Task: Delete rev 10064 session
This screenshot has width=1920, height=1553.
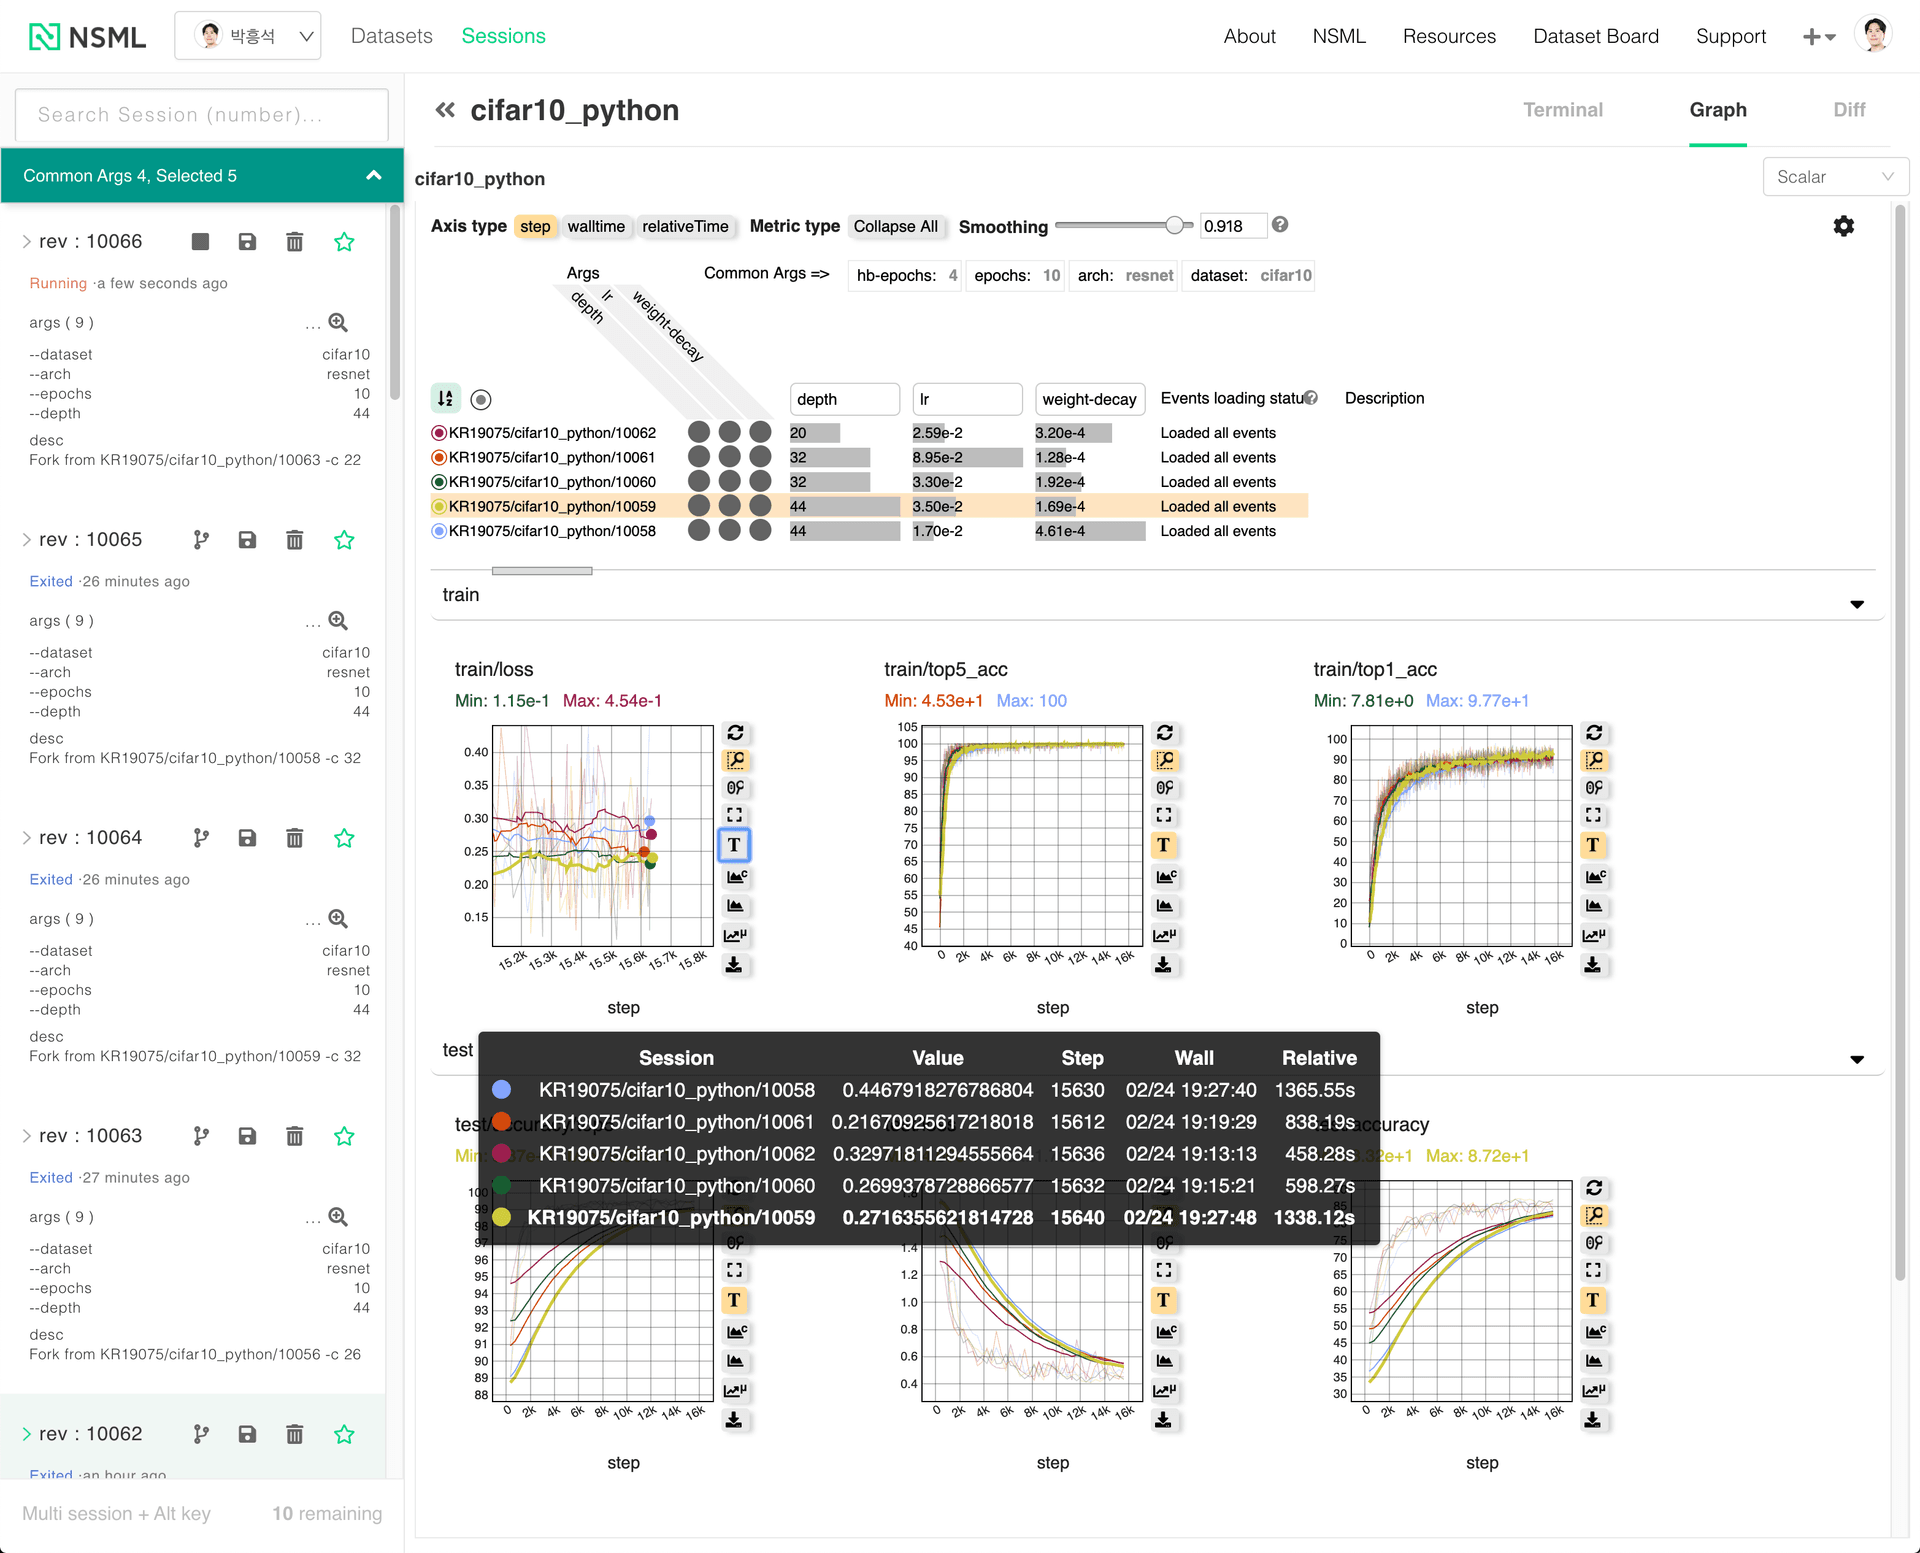Action: click(x=294, y=838)
